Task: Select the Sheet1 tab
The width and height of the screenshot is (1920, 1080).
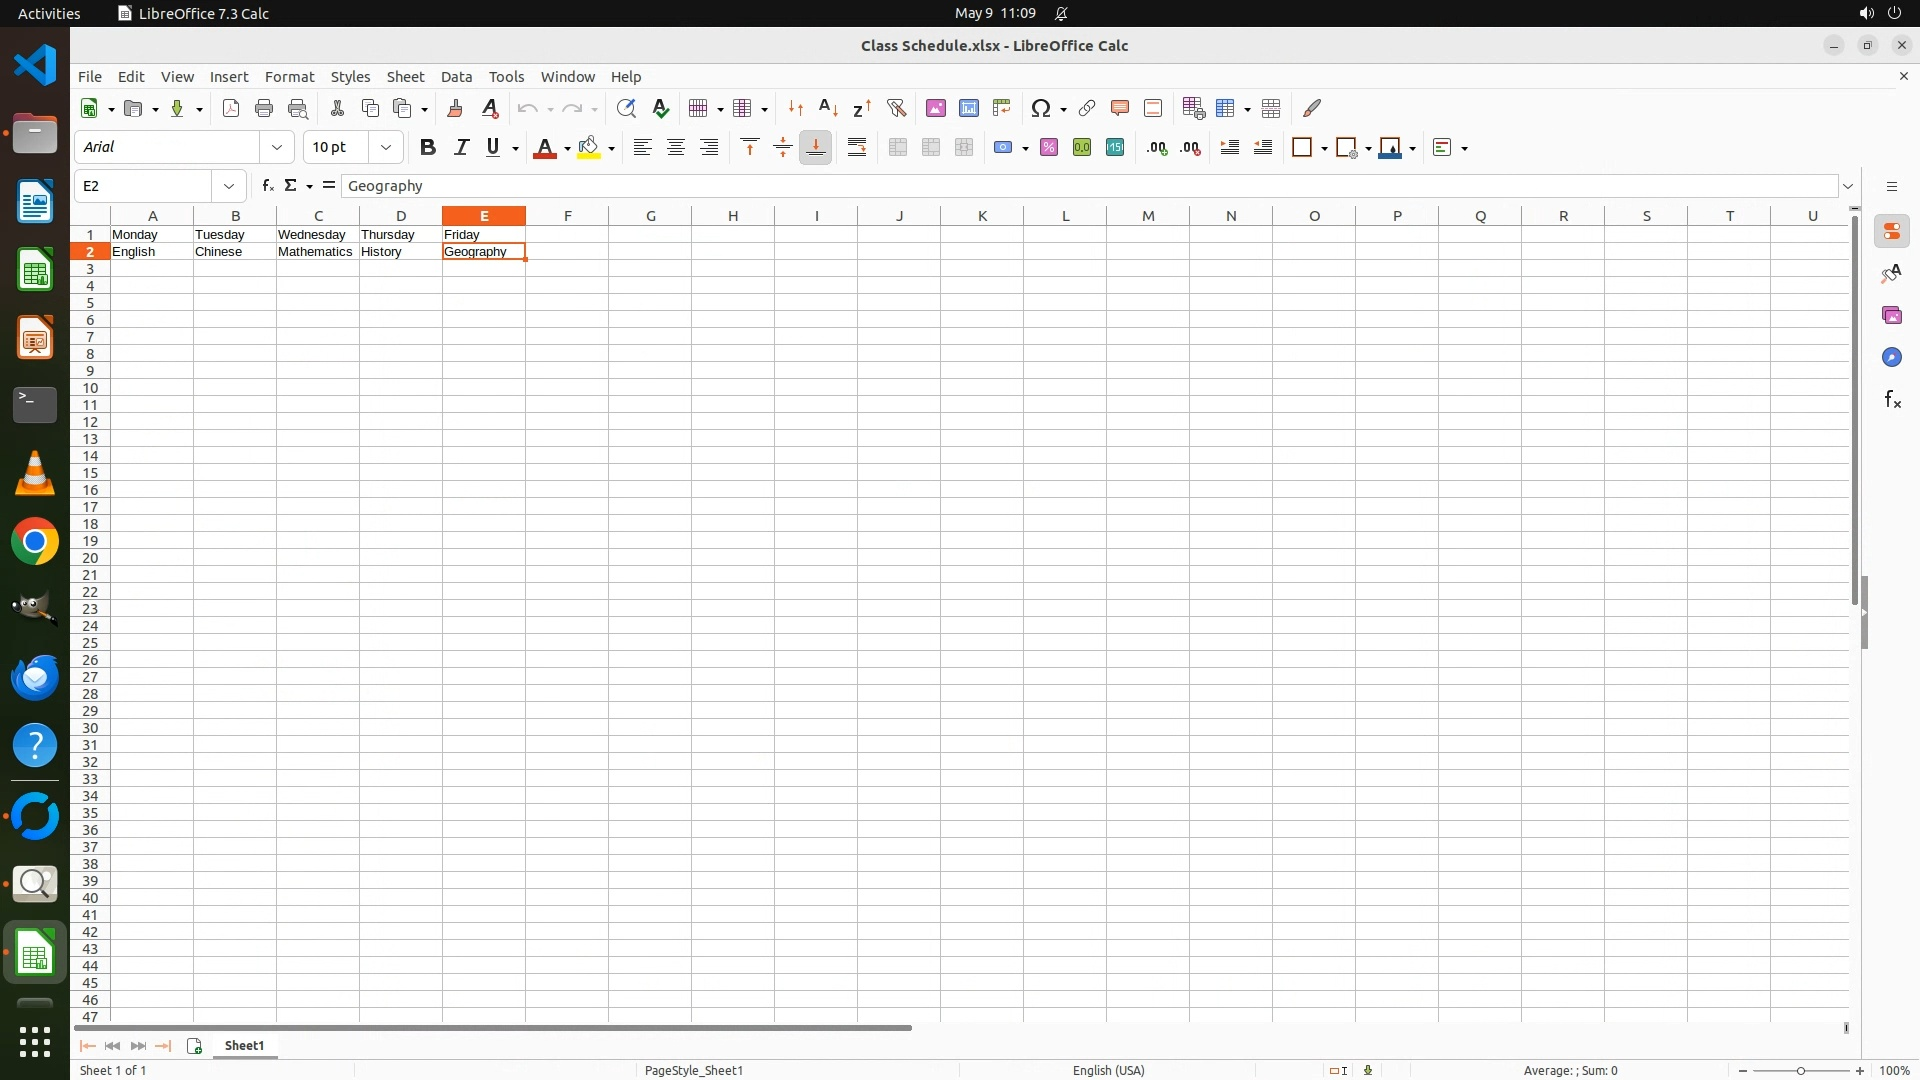Action: pyautogui.click(x=244, y=1046)
